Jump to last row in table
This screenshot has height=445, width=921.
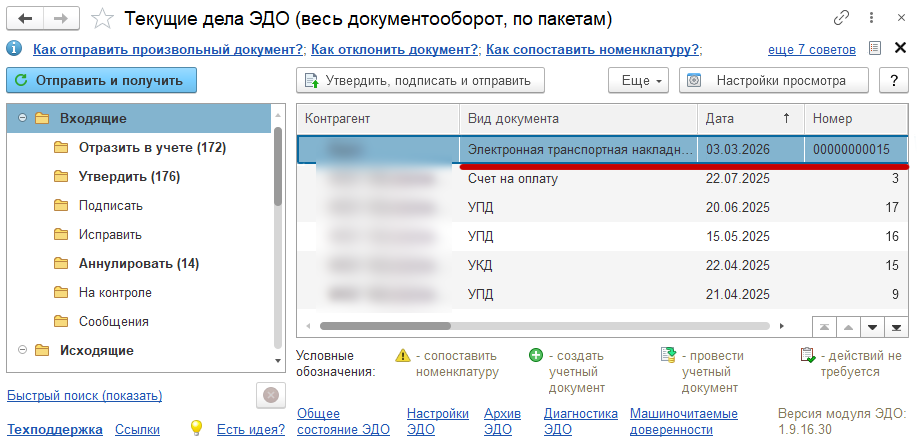[896, 327]
